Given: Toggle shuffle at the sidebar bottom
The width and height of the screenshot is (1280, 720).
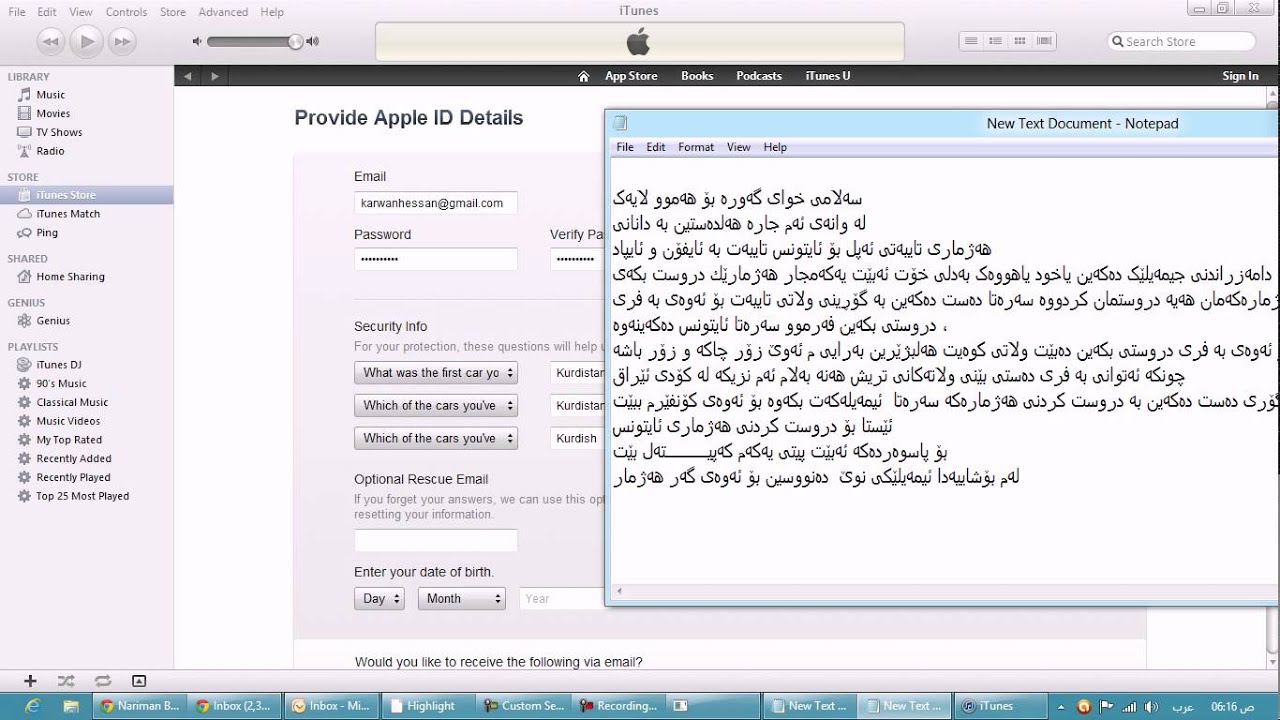Looking at the screenshot, I should pos(66,681).
